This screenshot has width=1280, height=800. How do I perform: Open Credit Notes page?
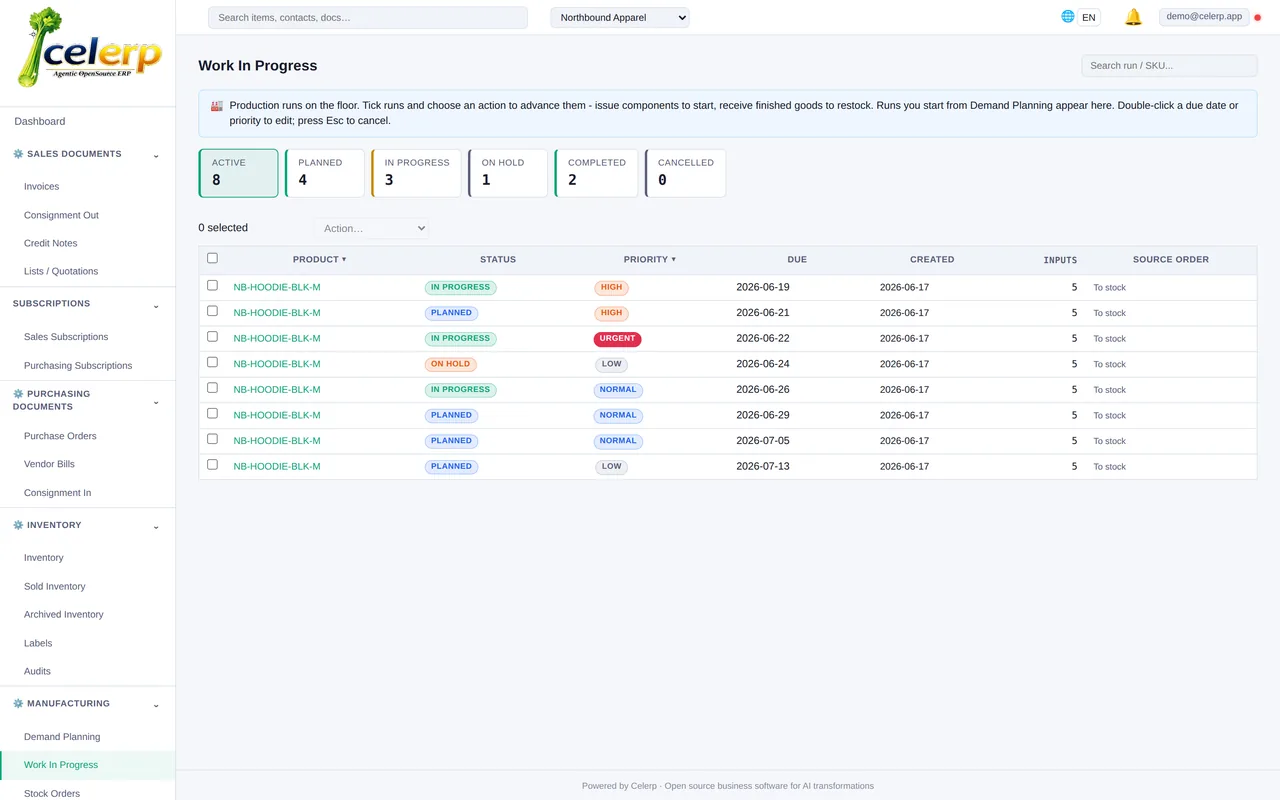(50, 243)
